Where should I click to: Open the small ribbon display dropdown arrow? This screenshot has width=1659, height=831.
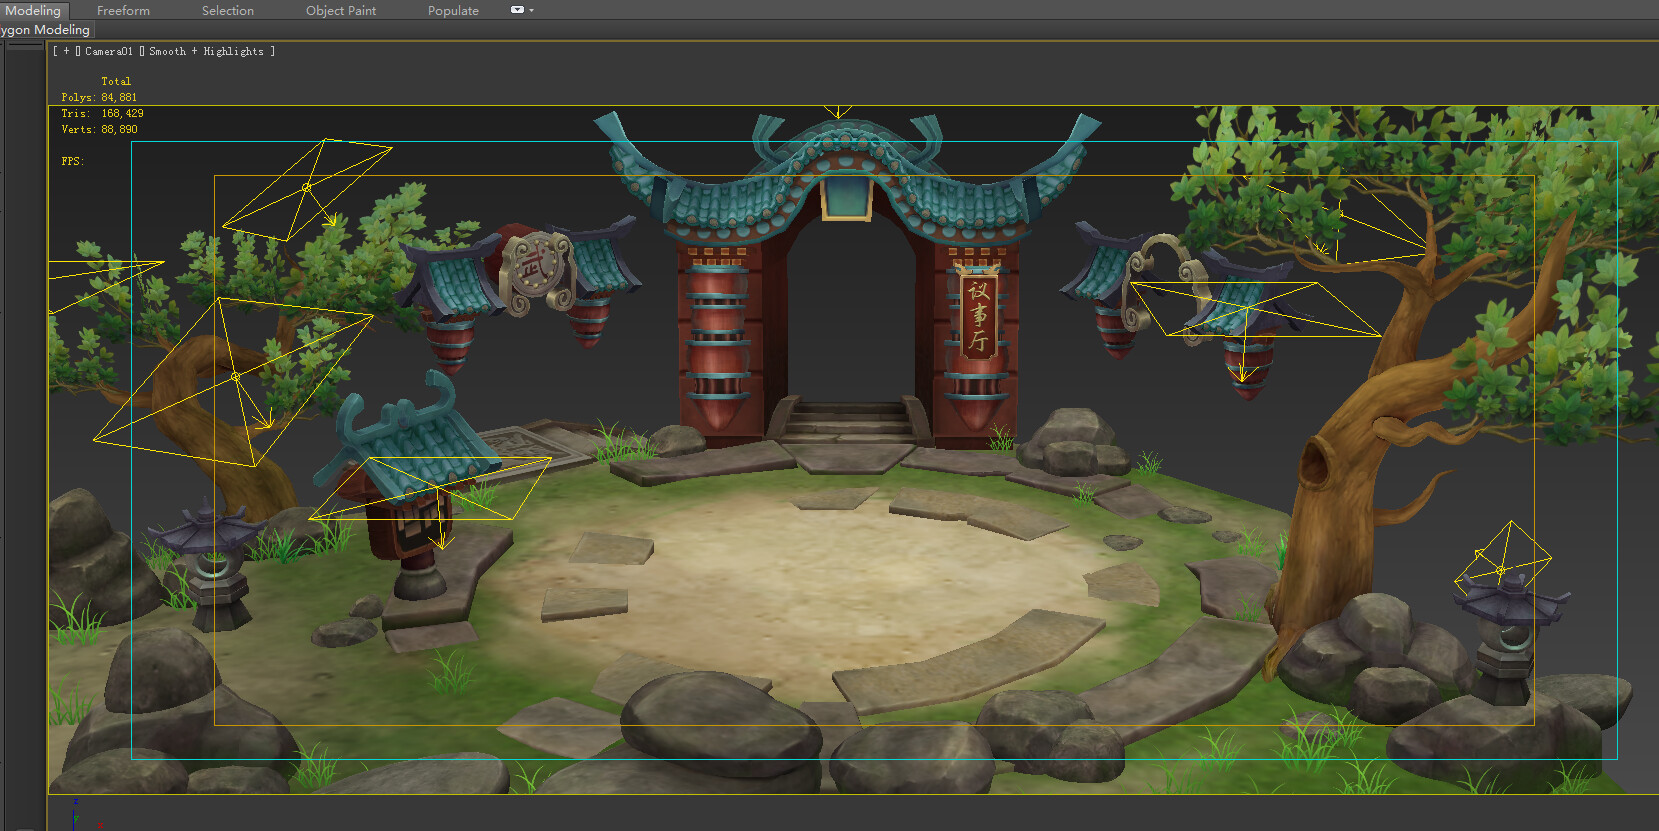click(x=531, y=11)
